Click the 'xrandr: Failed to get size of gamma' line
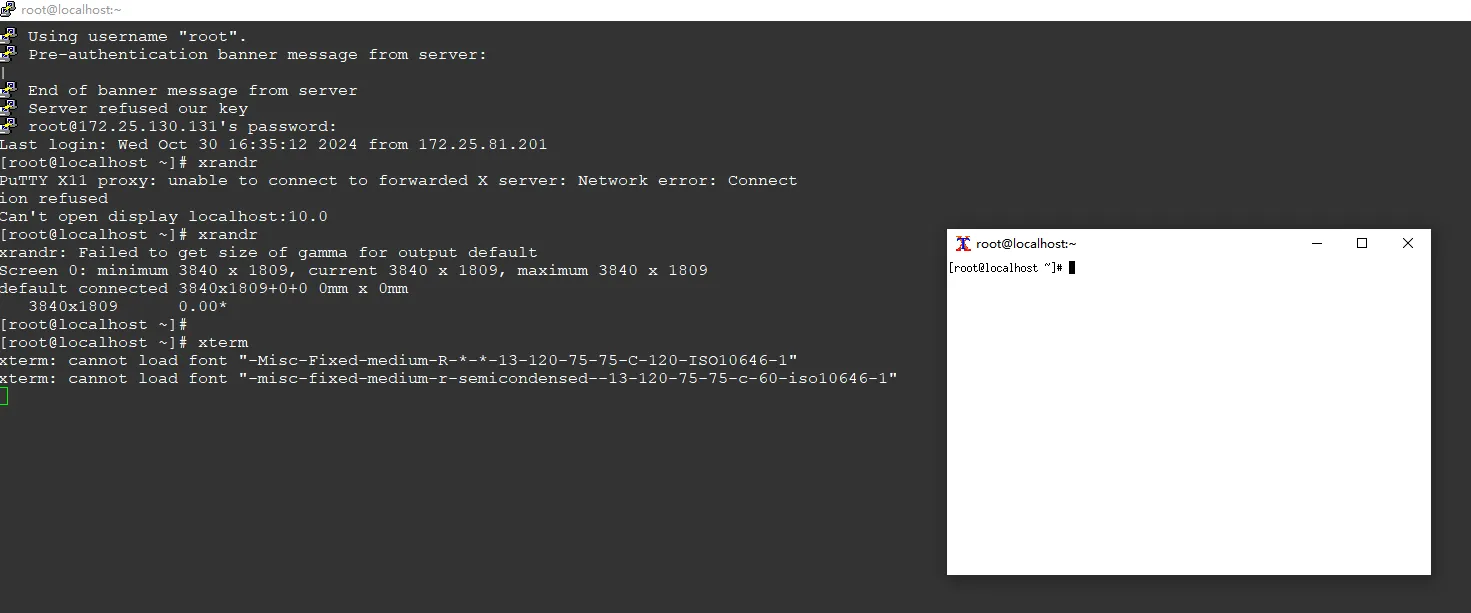The width and height of the screenshot is (1471, 613). click(x=269, y=252)
